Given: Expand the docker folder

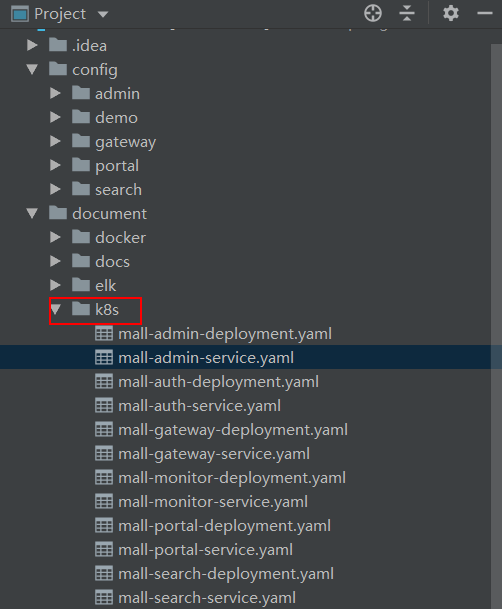Looking at the screenshot, I should 56,237.
